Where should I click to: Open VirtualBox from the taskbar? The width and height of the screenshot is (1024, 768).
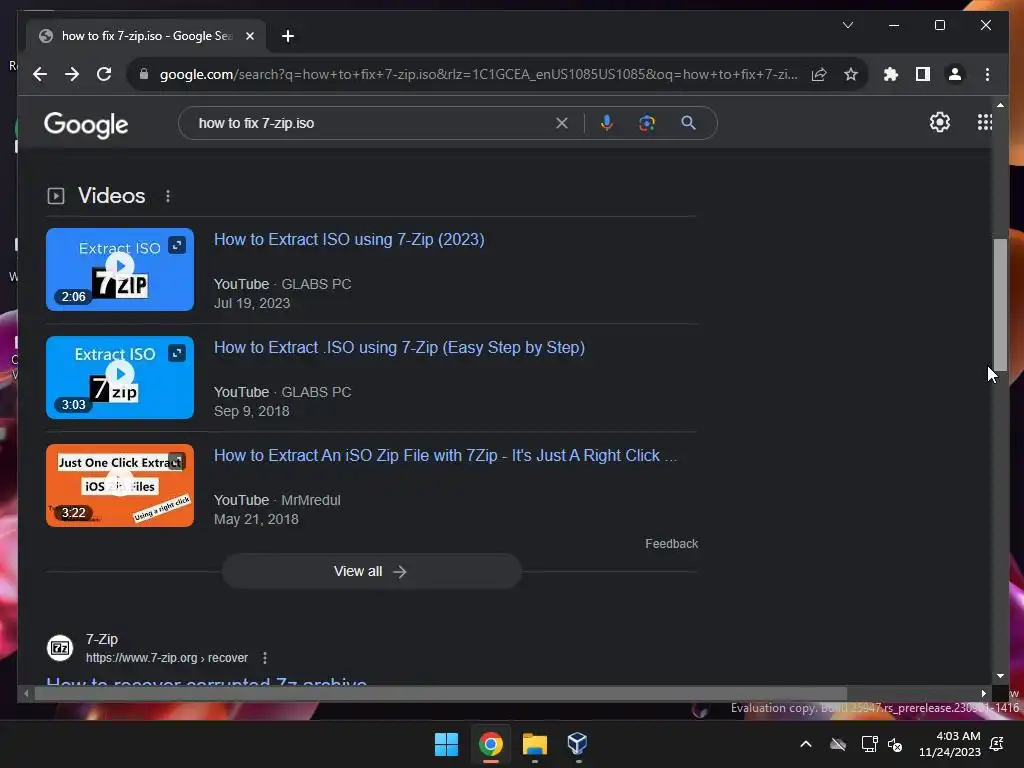click(578, 744)
